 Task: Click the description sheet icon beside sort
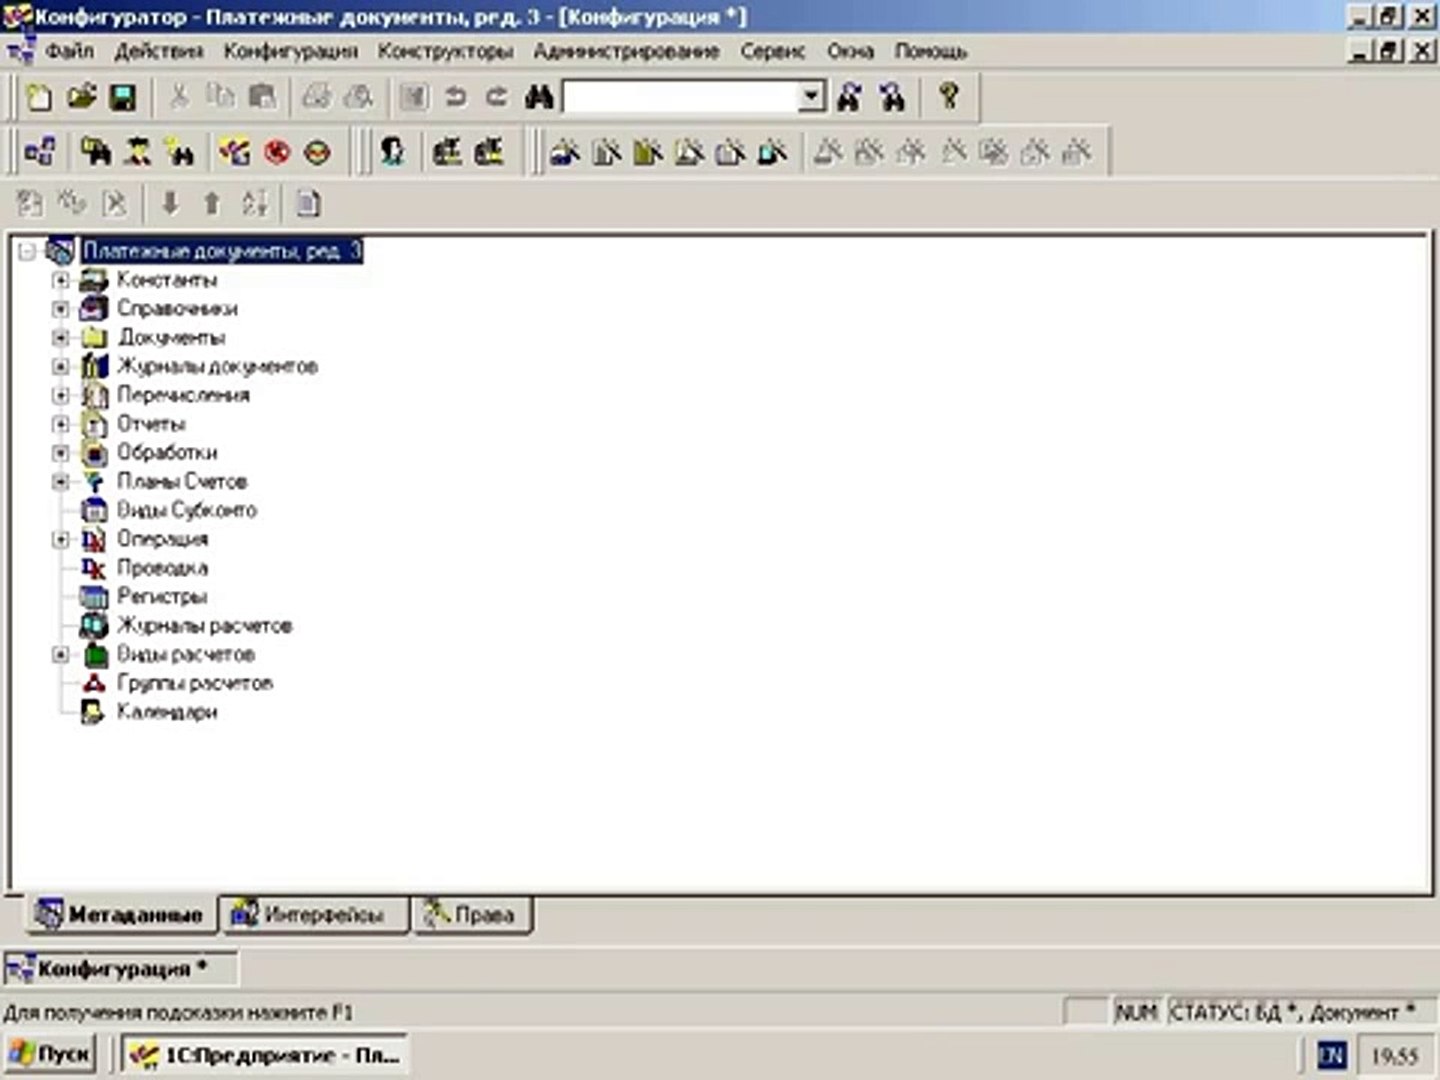[309, 204]
